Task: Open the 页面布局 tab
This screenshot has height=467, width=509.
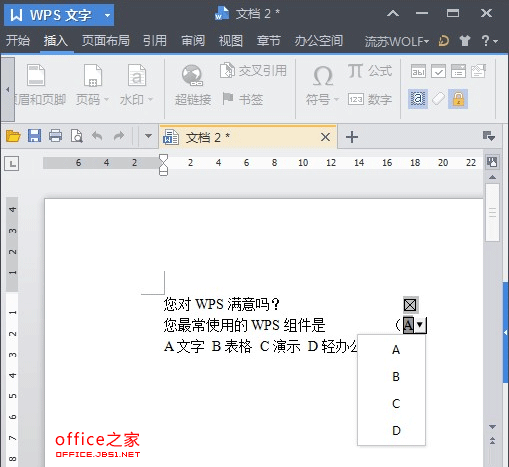Action: coord(106,41)
